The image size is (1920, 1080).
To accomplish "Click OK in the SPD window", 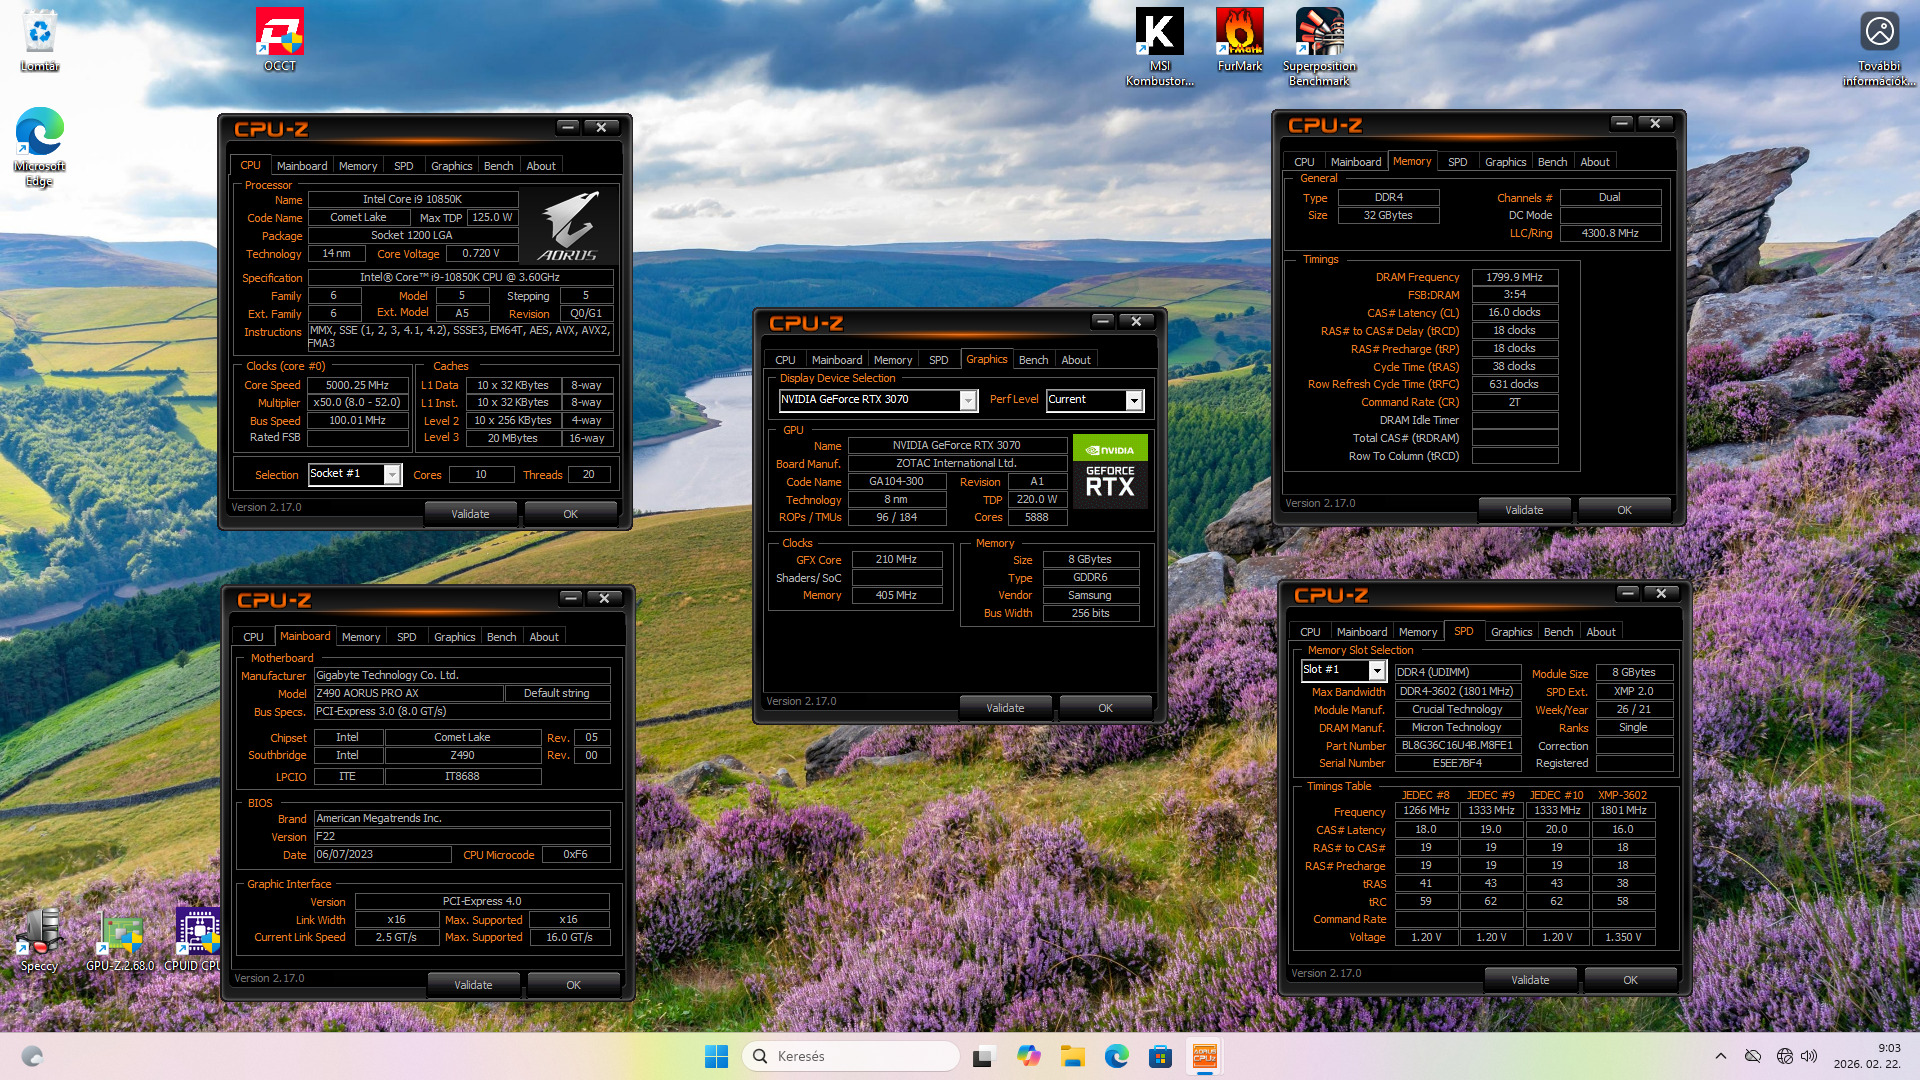I will 1629,980.
